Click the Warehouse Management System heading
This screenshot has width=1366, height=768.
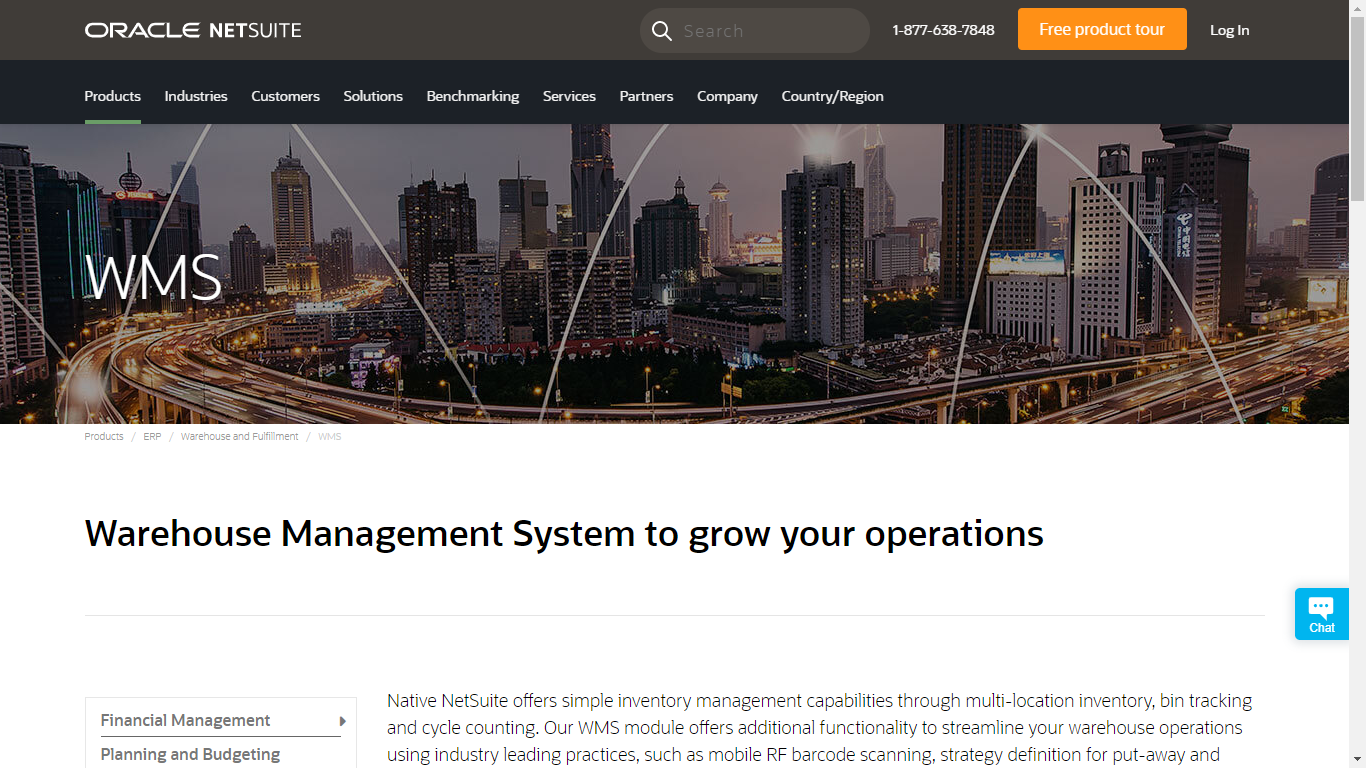coord(564,534)
